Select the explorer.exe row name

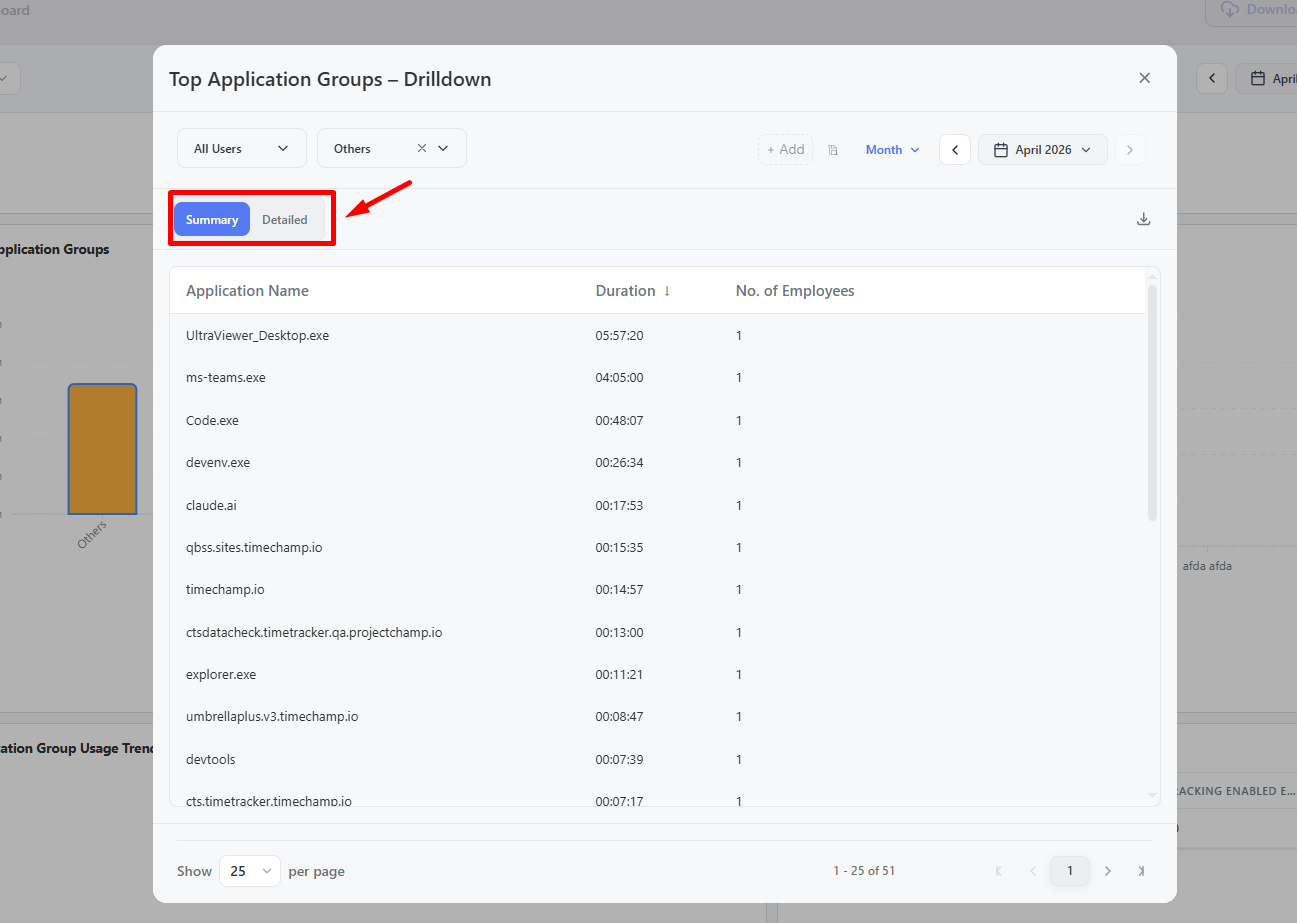(221, 675)
